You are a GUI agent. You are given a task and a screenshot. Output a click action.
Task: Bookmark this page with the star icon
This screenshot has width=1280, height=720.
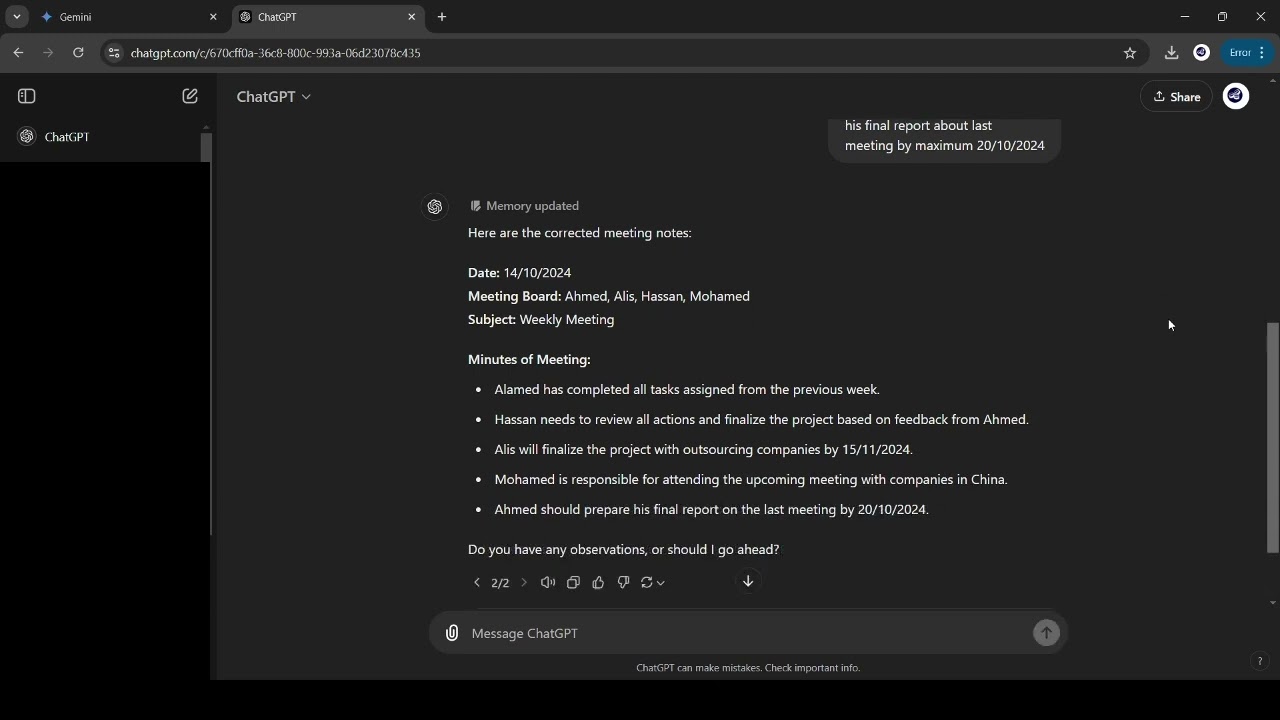click(1130, 53)
